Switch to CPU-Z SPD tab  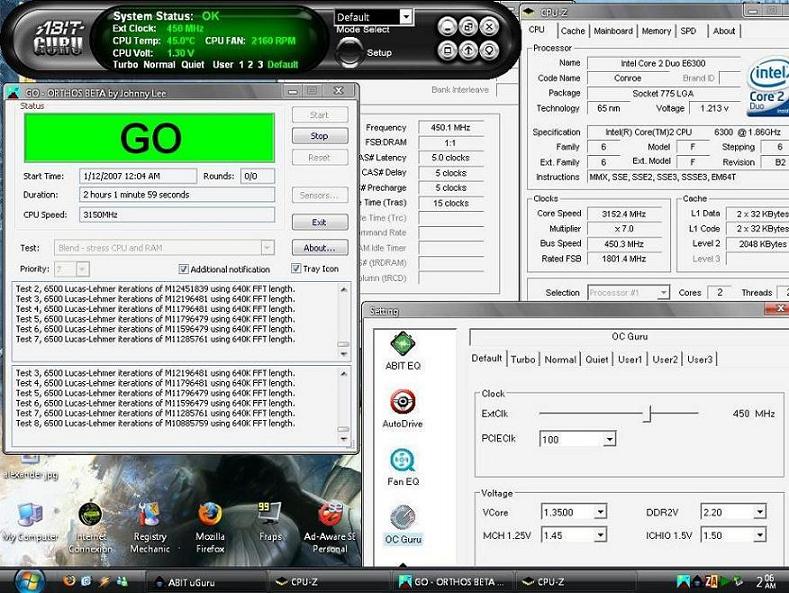point(688,31)
